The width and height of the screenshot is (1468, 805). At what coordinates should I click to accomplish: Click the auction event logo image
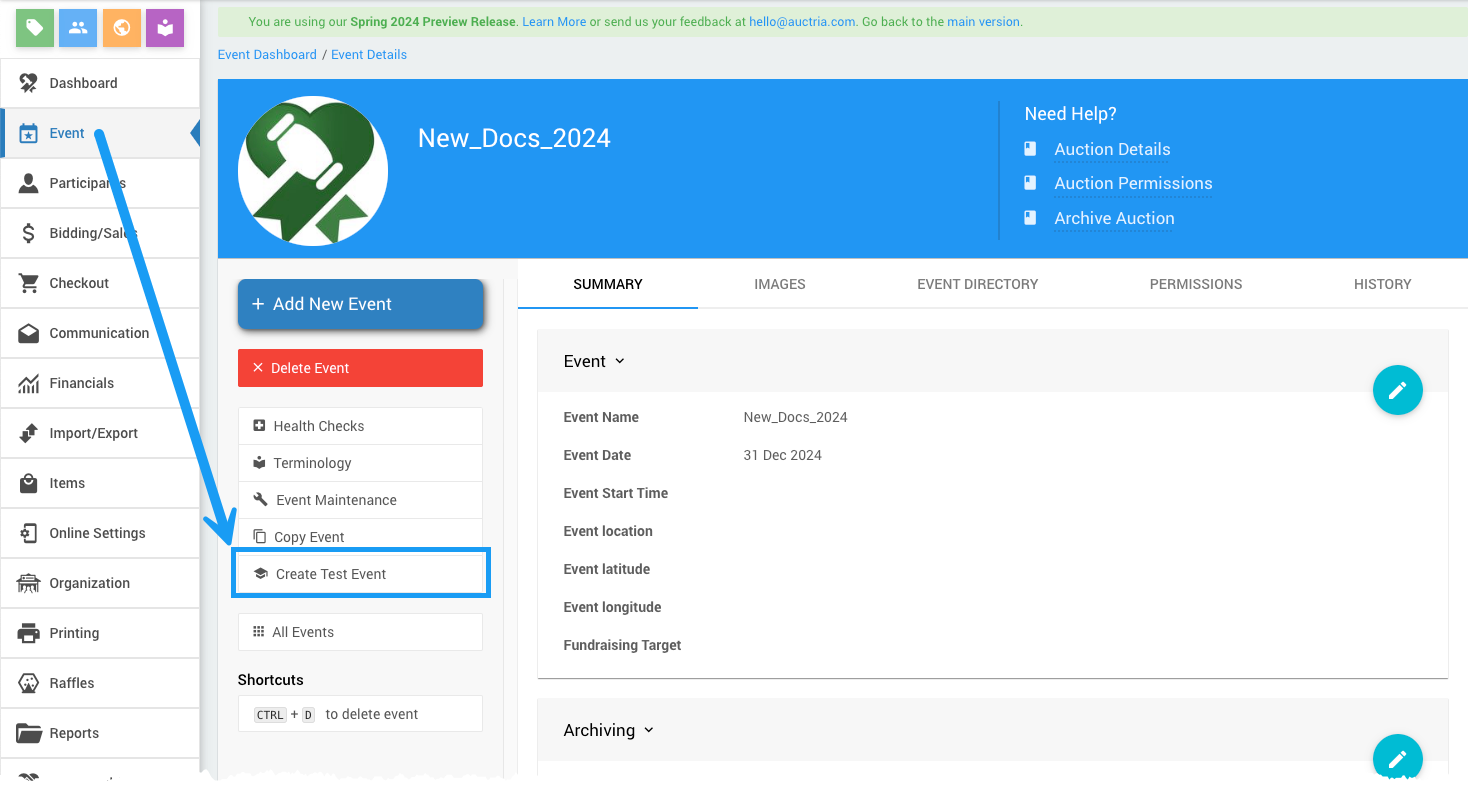313,171
